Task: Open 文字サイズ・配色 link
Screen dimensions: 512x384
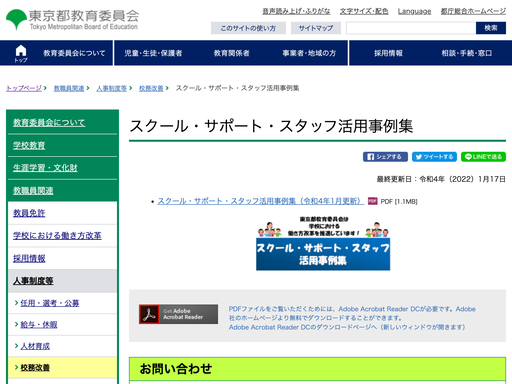Action: coord(364,11)
